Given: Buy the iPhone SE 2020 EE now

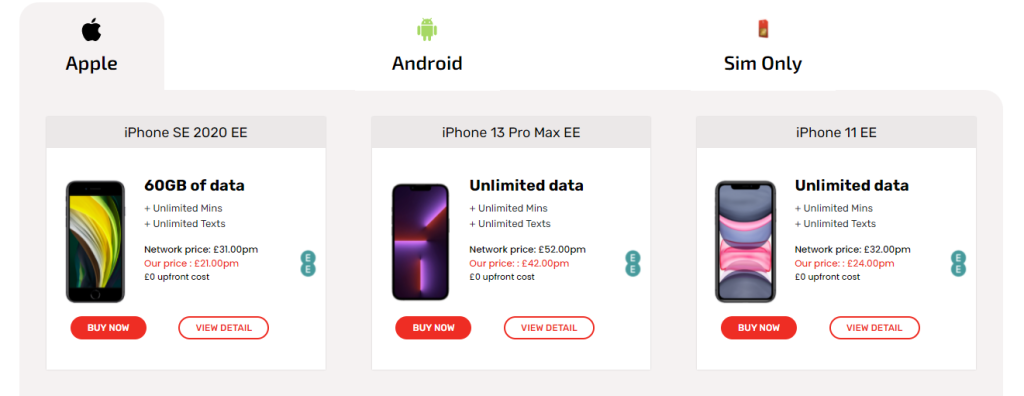Looking at the screenshot, I should (x=108, y=328).
